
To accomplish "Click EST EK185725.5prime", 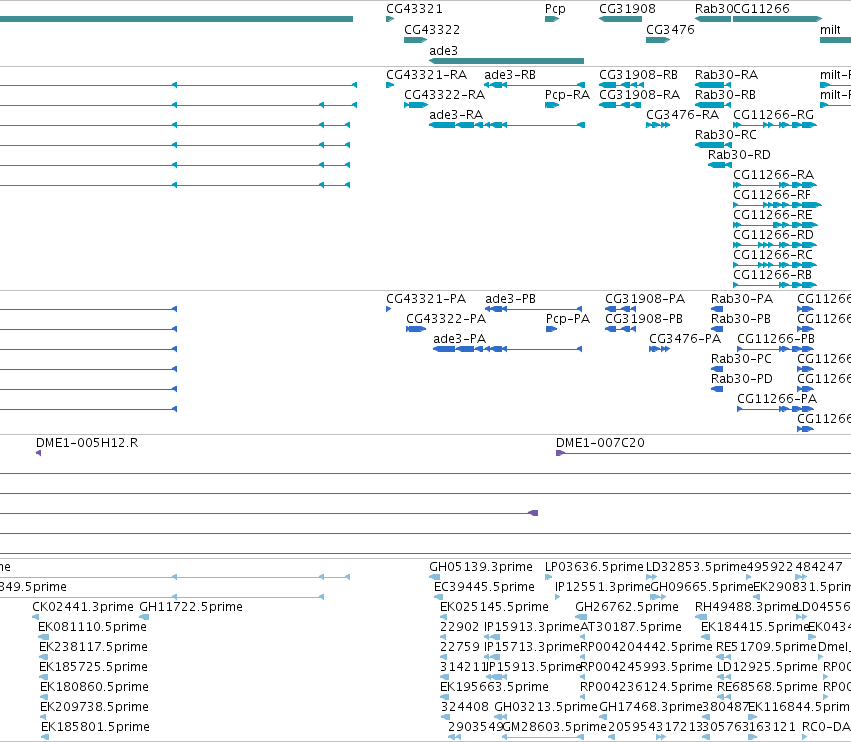I will (x=44, y=677).
